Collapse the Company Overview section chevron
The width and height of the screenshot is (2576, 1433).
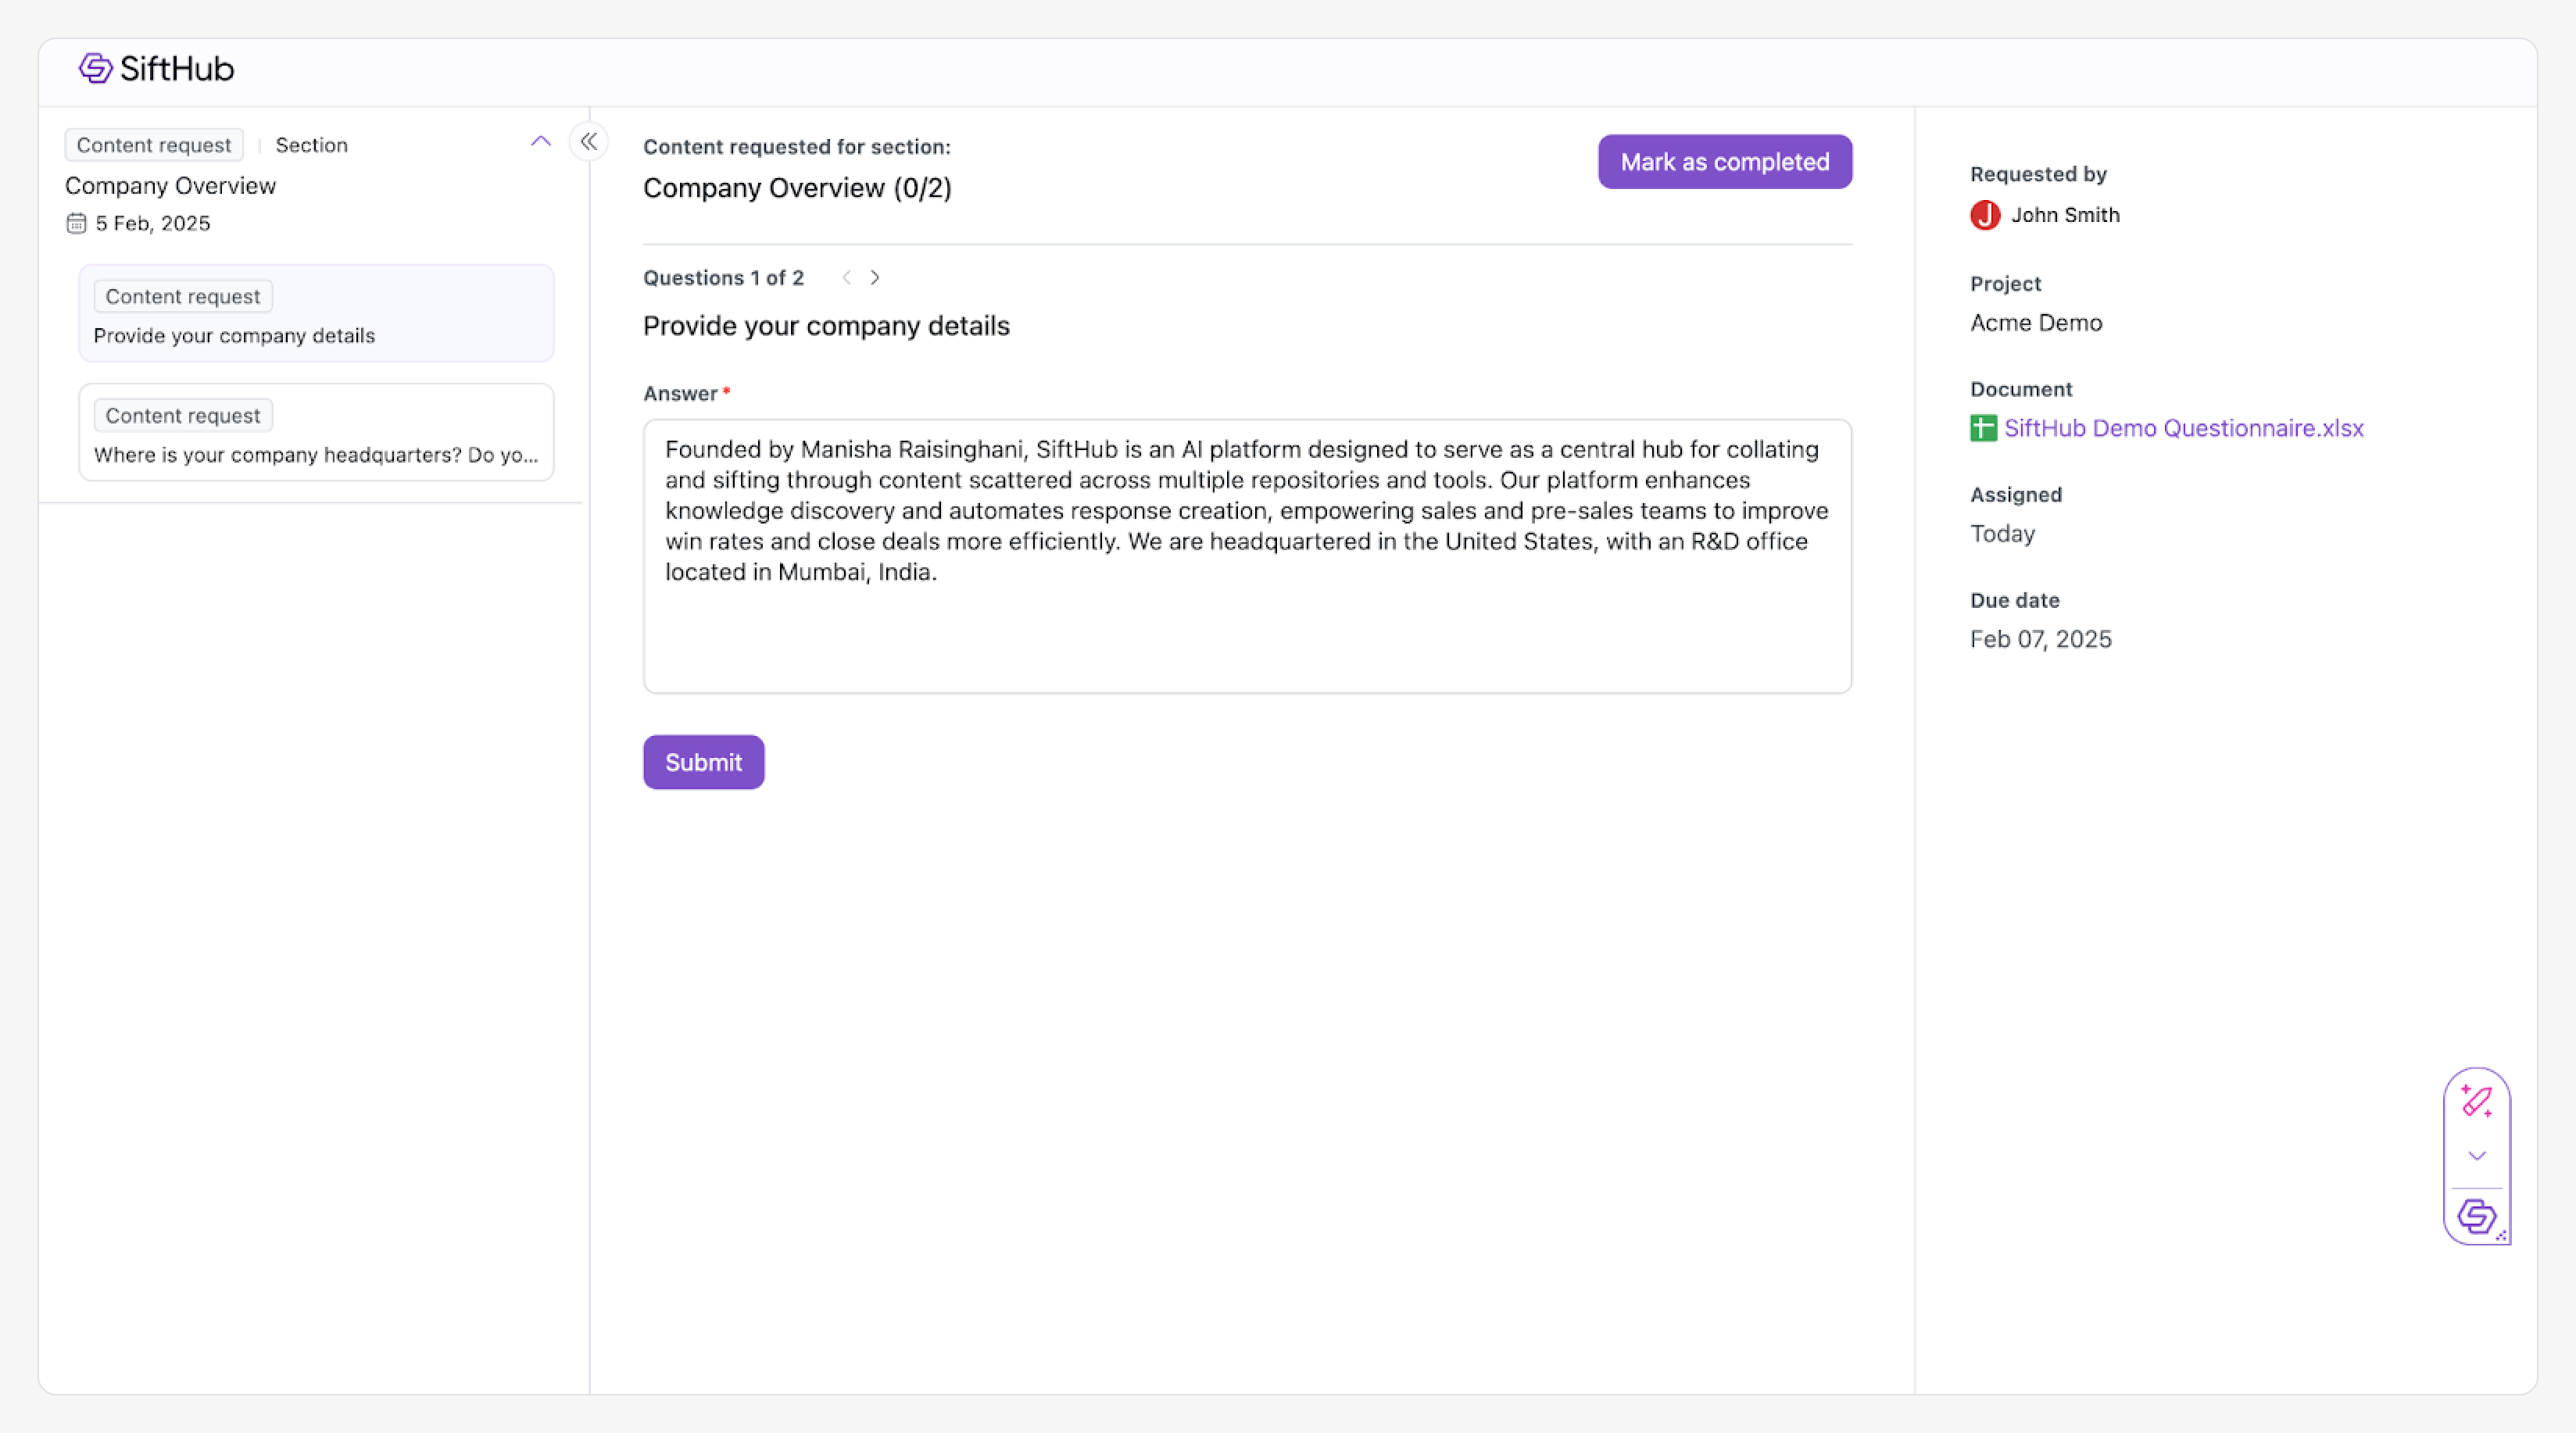pos(541,142)
